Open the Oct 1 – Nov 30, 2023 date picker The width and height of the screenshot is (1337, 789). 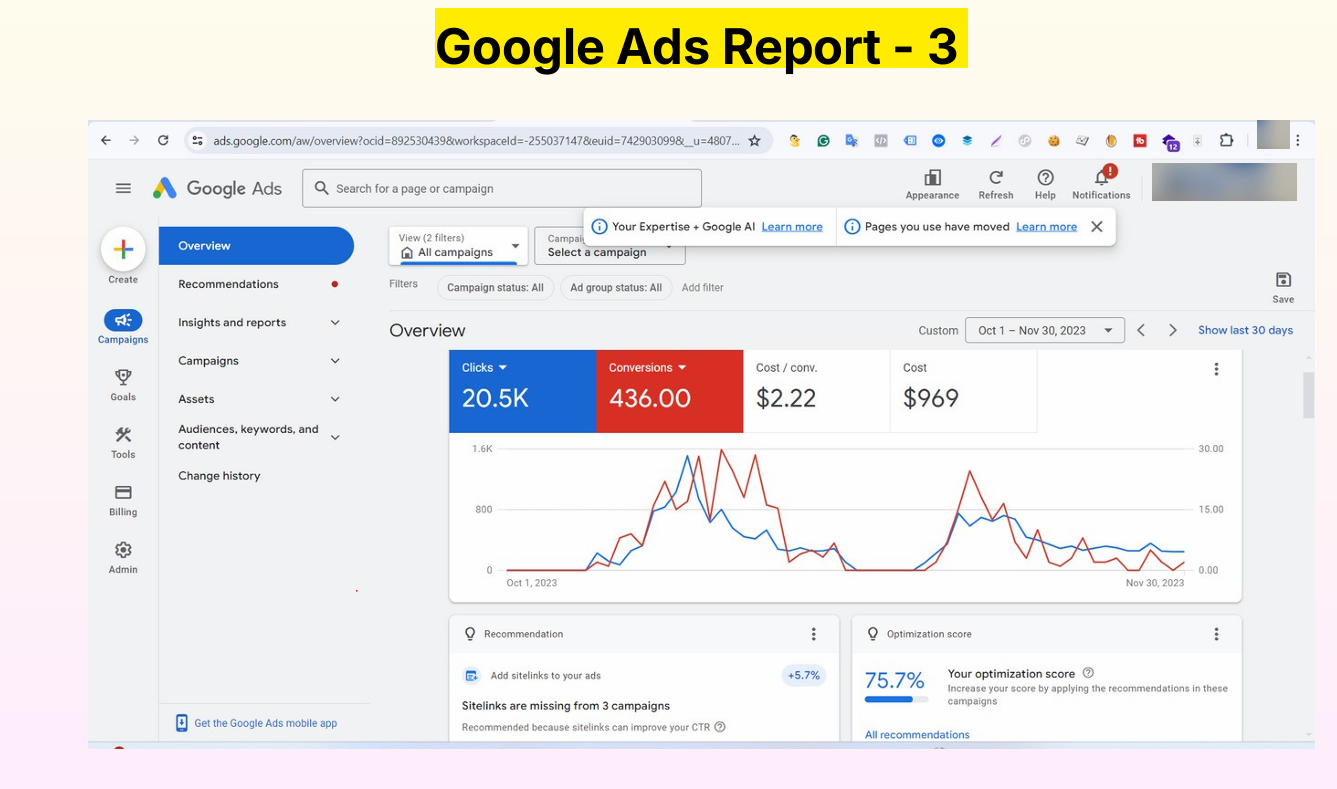coord(1045,330)
